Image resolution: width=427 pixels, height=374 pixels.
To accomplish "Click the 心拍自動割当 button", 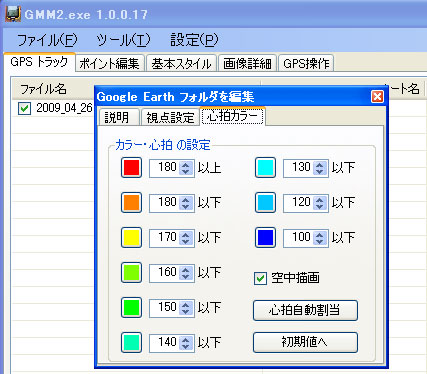I will (305, 310).
